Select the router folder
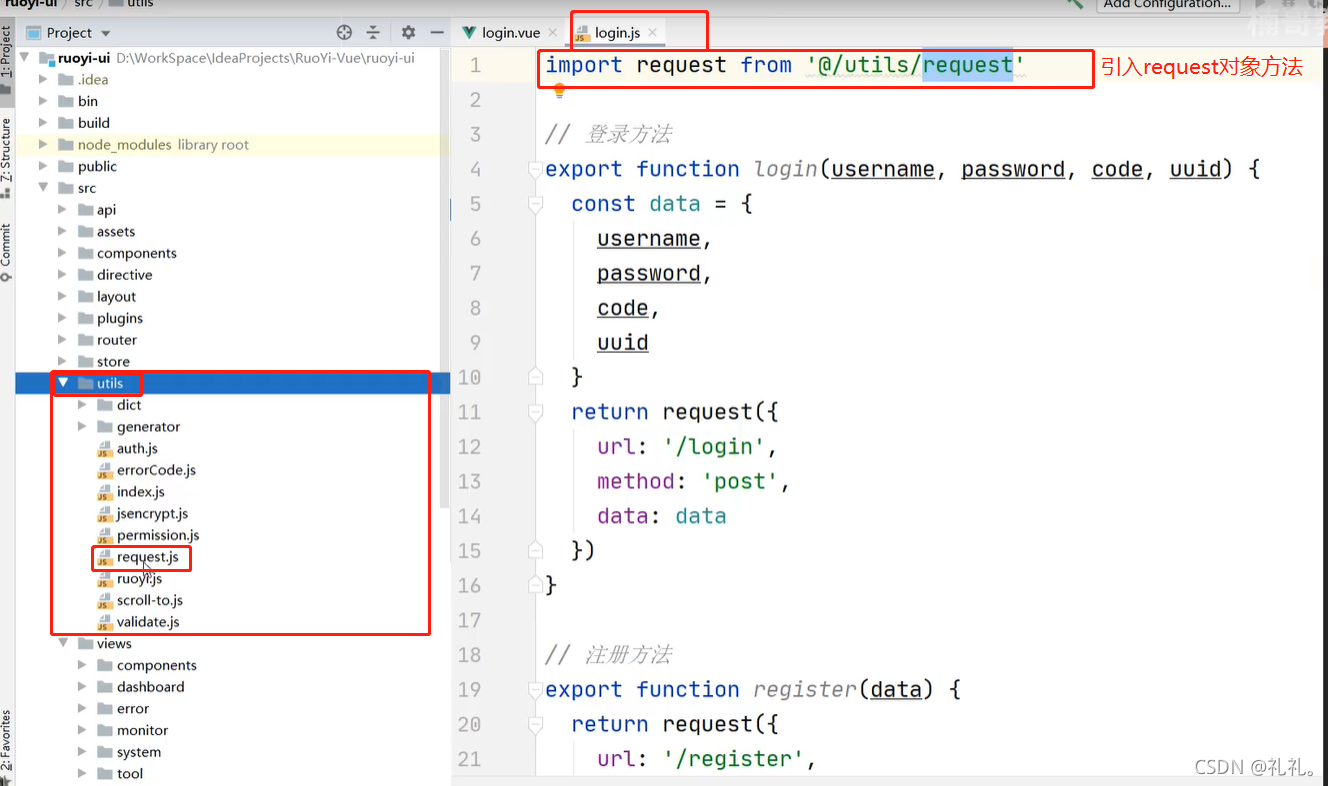 pos(116,340)
